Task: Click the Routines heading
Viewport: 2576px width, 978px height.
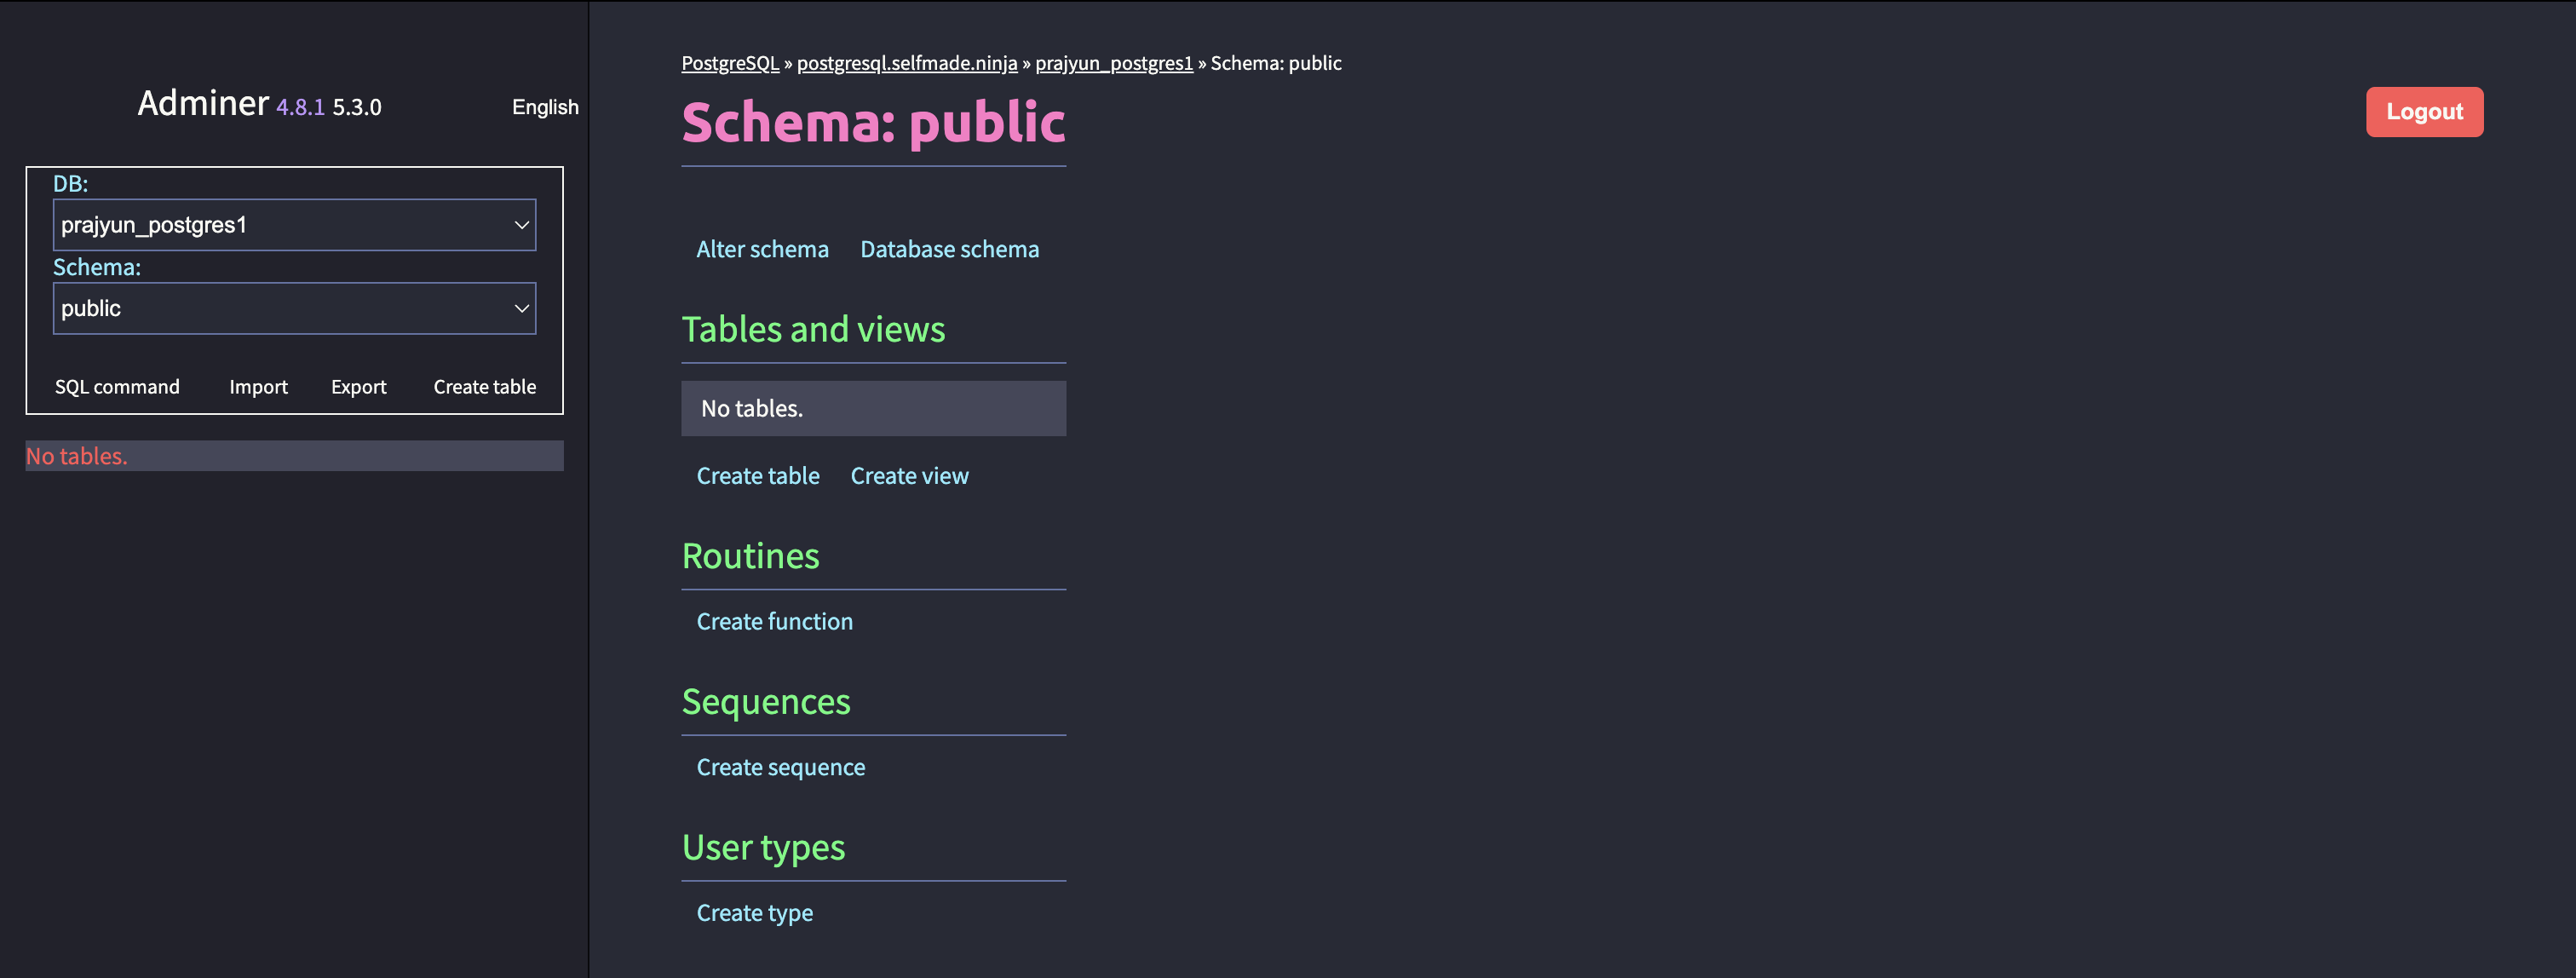Action: 750,556
